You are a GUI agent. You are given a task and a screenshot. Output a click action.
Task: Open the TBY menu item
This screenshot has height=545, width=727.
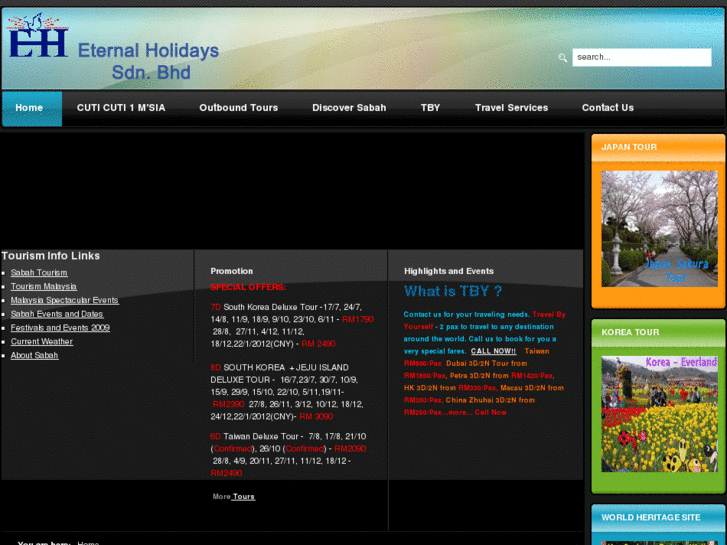(430, 108)
